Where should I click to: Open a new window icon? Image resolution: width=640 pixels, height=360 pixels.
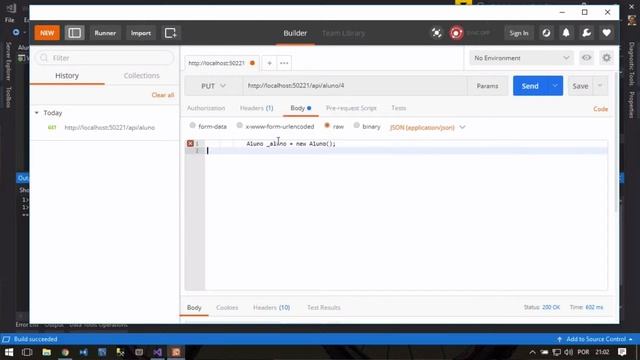170,33
